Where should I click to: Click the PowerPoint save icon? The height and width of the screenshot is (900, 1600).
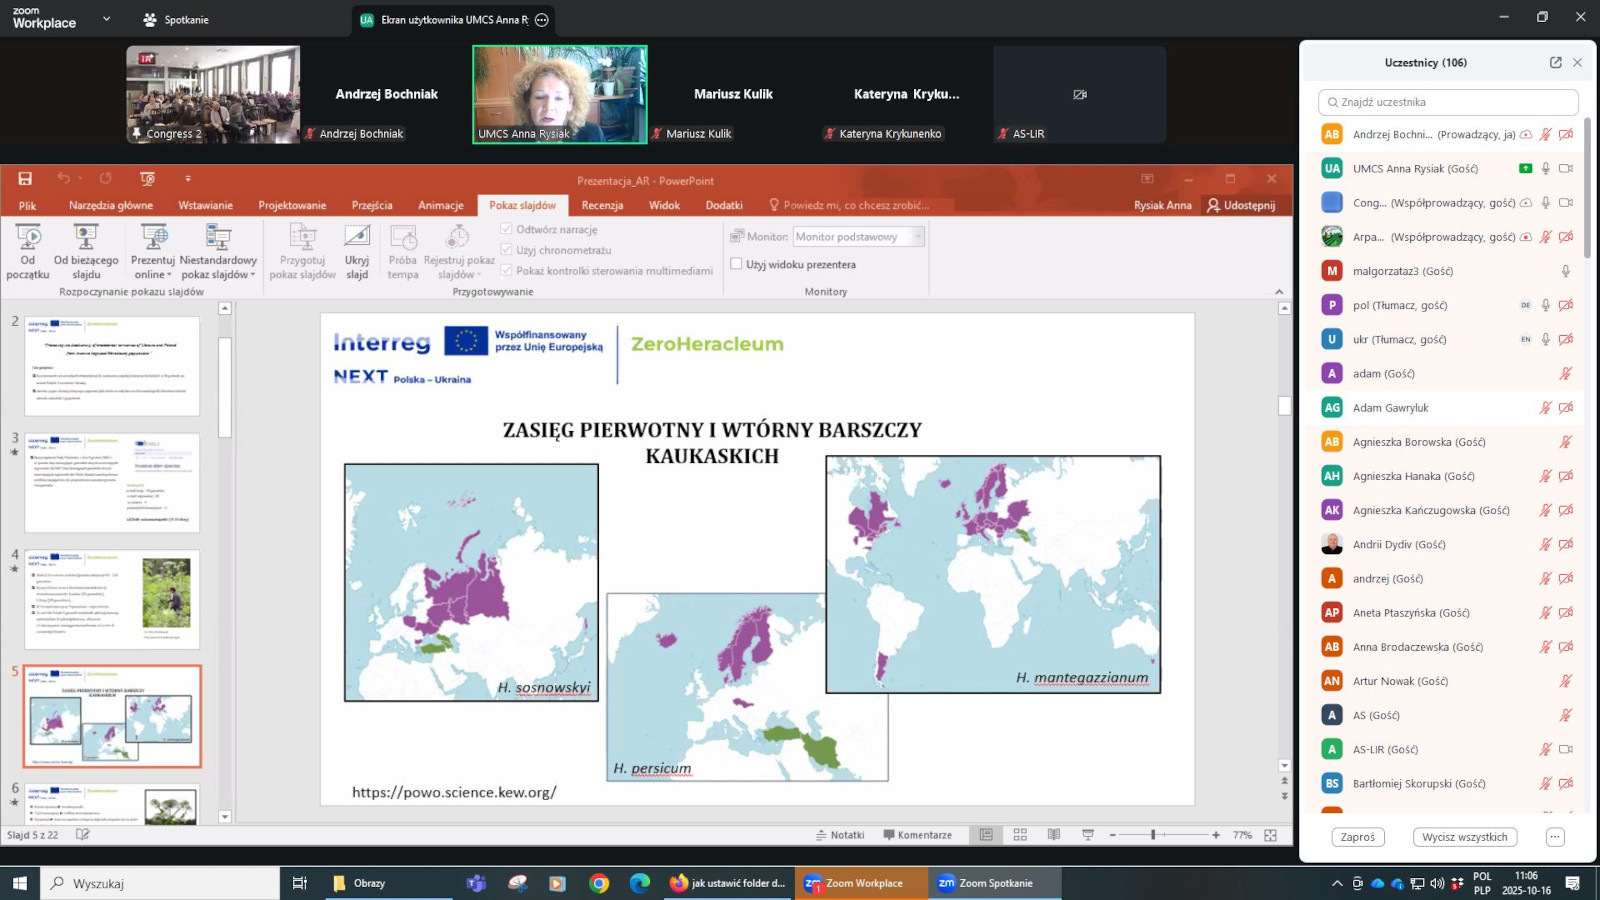click(25, 179)
